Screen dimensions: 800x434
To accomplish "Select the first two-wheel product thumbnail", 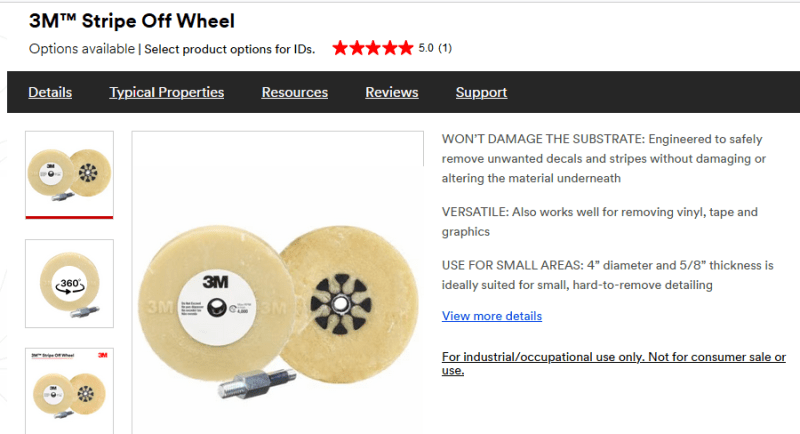I will (69, 174).
